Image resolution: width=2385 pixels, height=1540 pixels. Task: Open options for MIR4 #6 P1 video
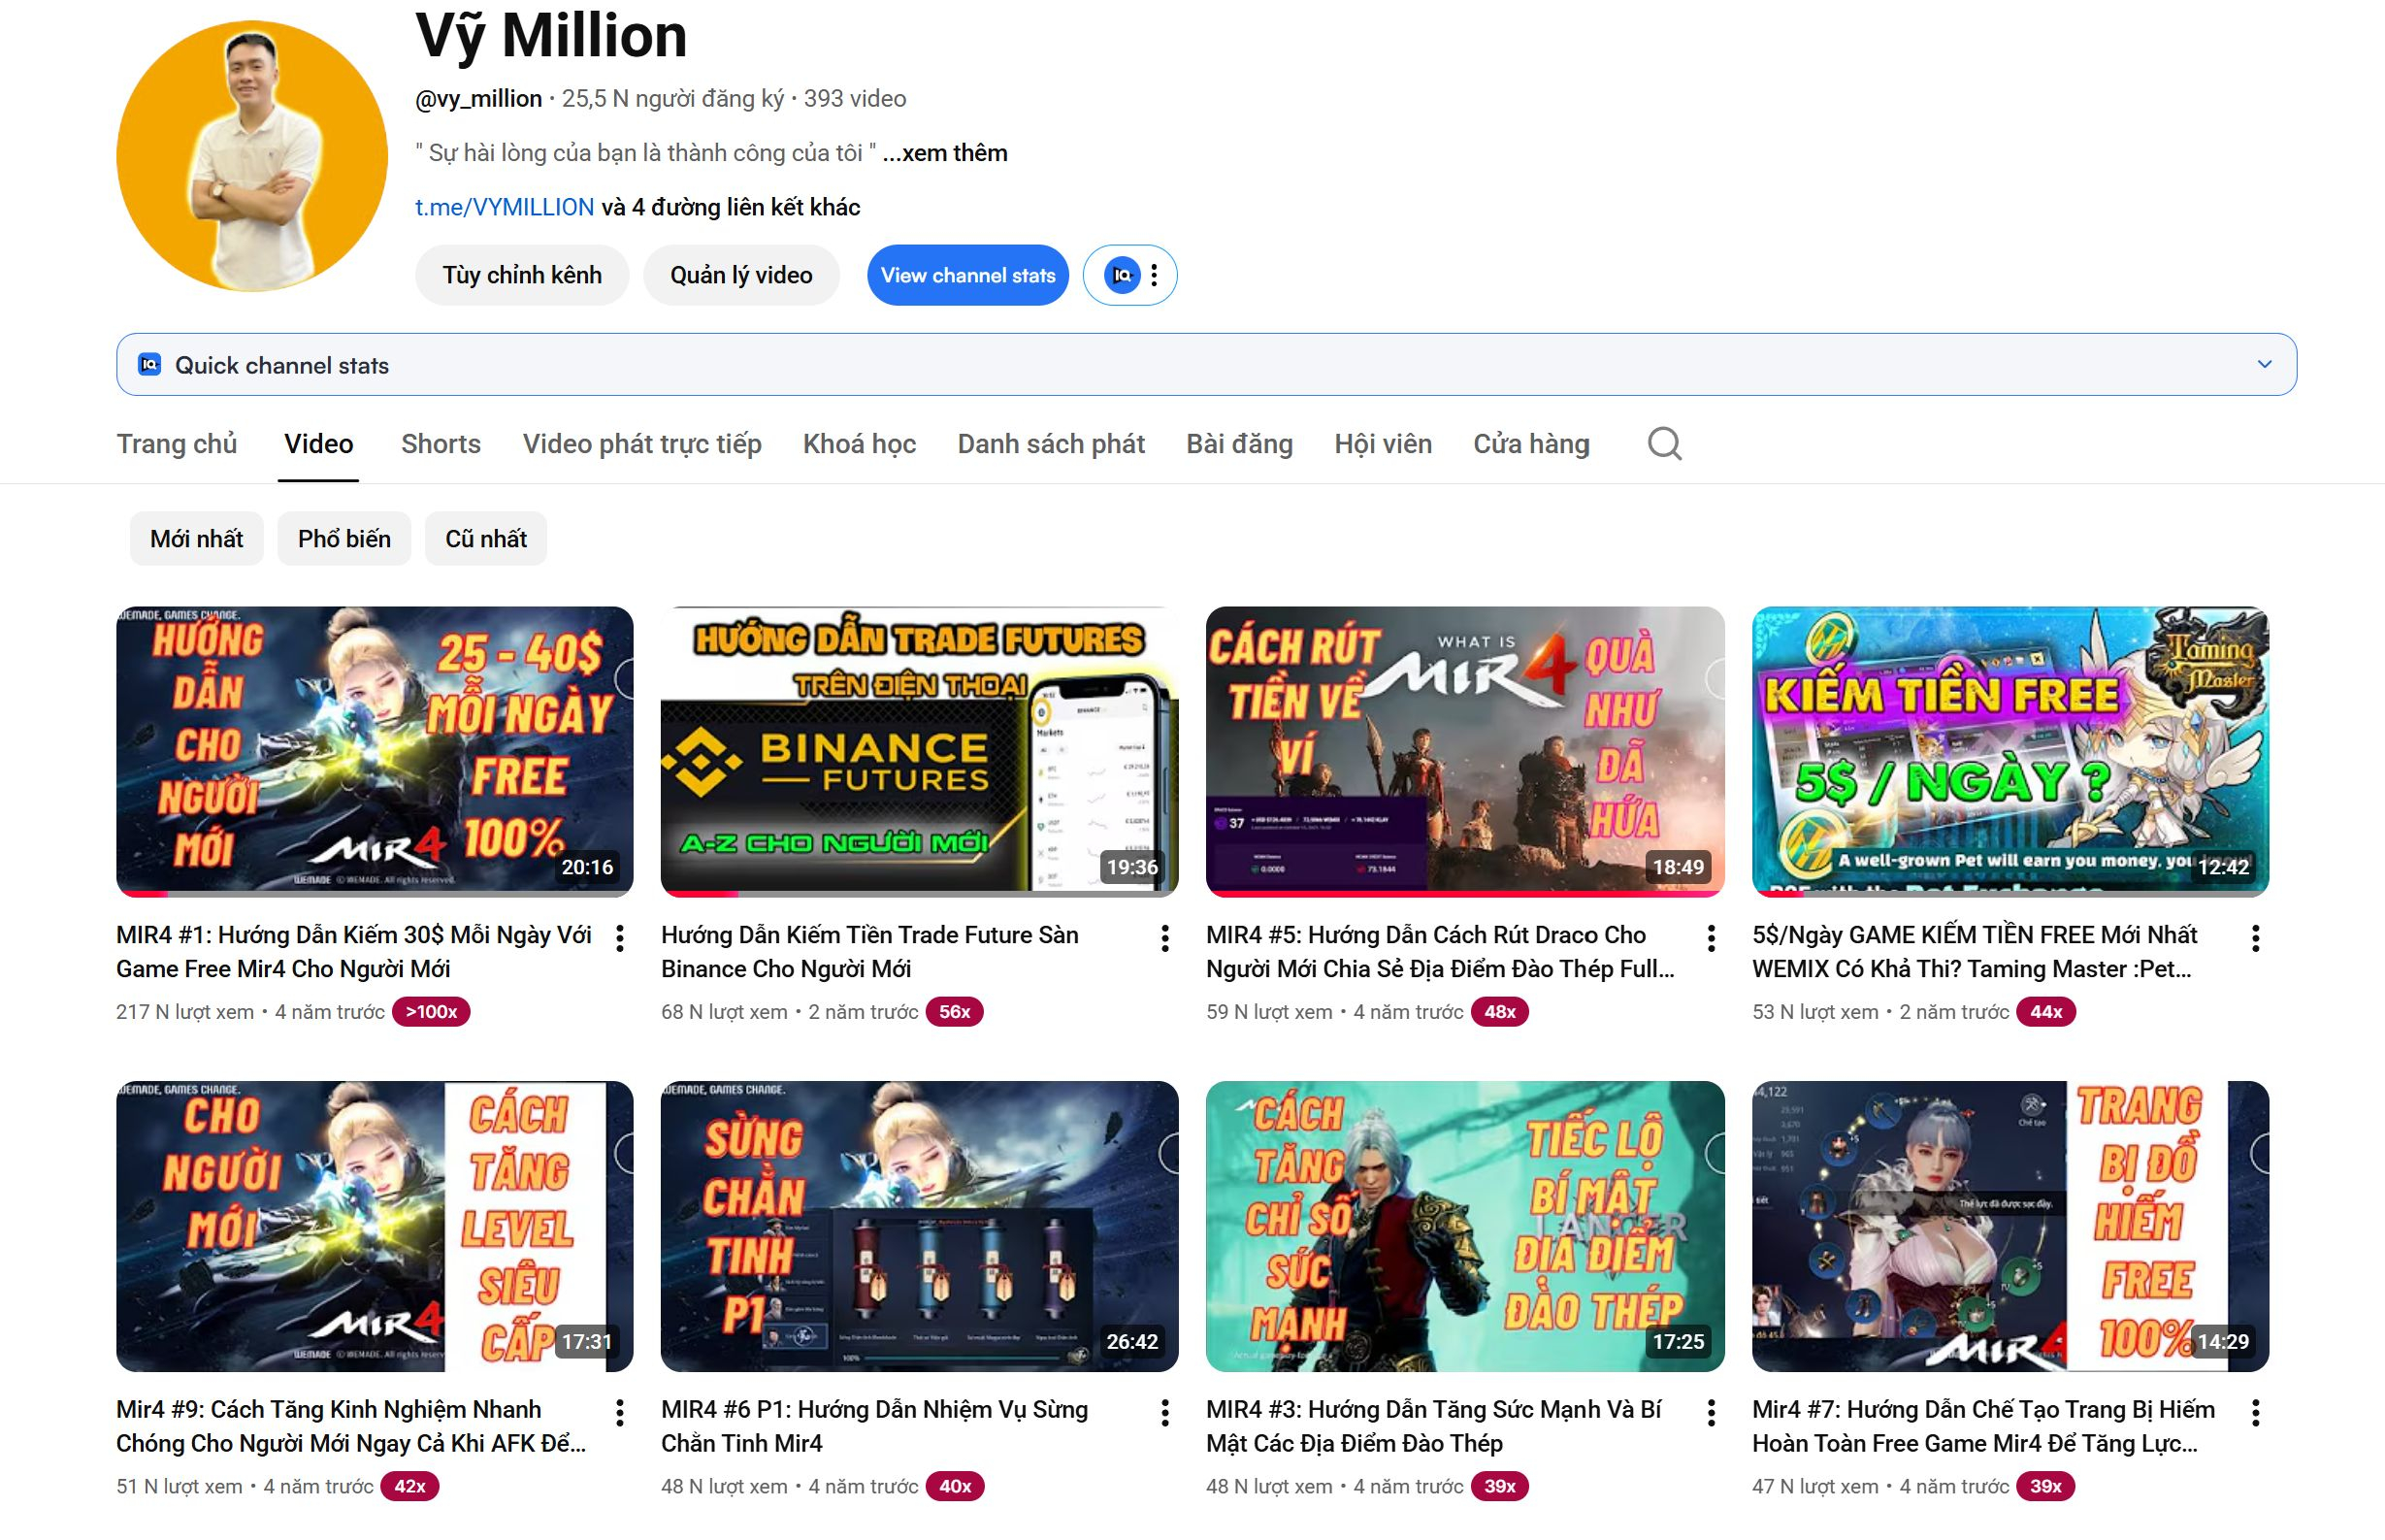tap(1165, 1412)
